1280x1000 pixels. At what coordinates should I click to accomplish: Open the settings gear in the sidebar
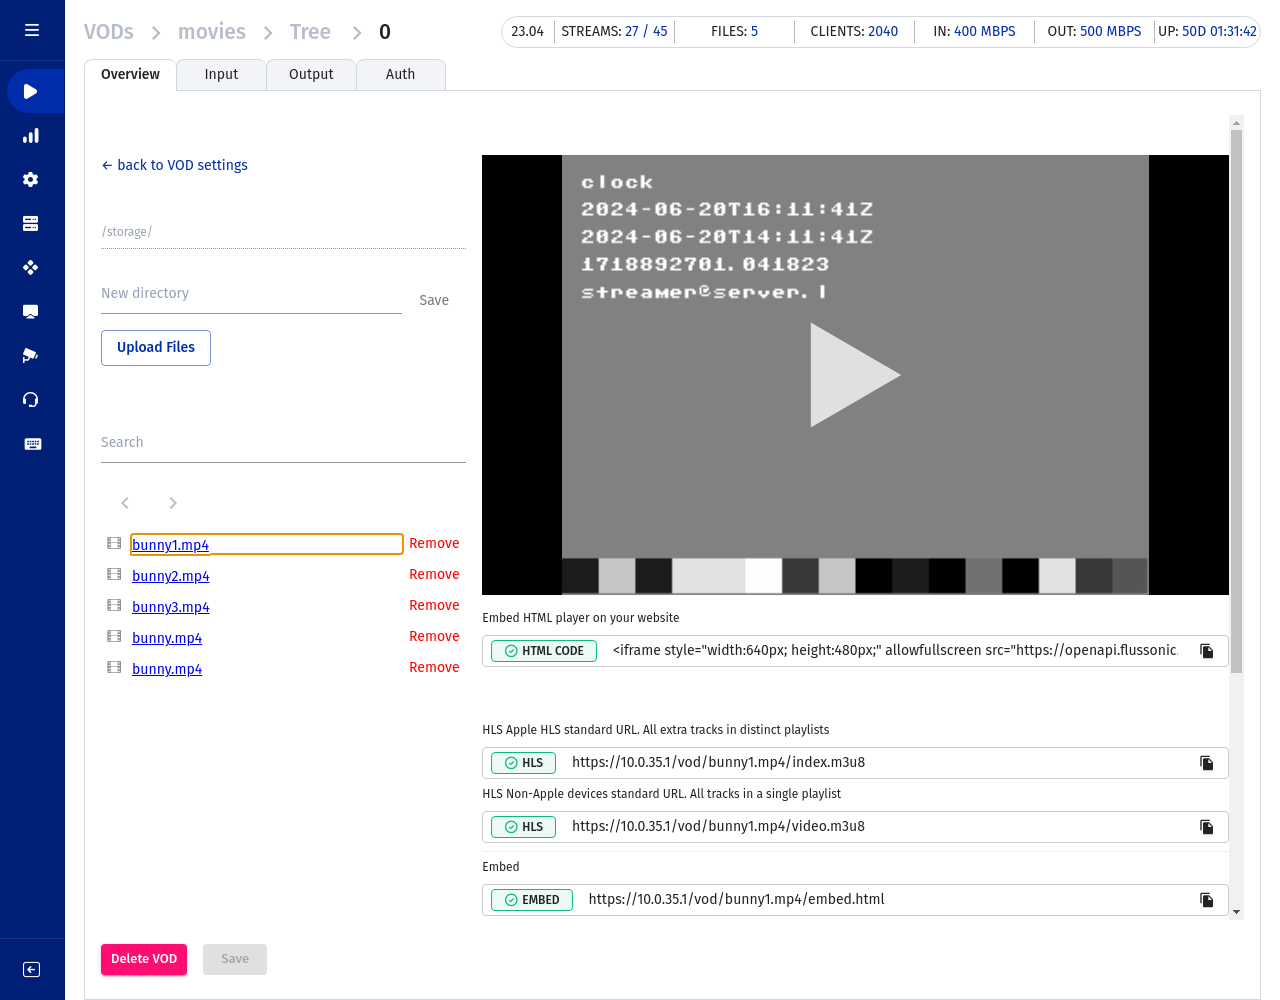coord(31,180)
